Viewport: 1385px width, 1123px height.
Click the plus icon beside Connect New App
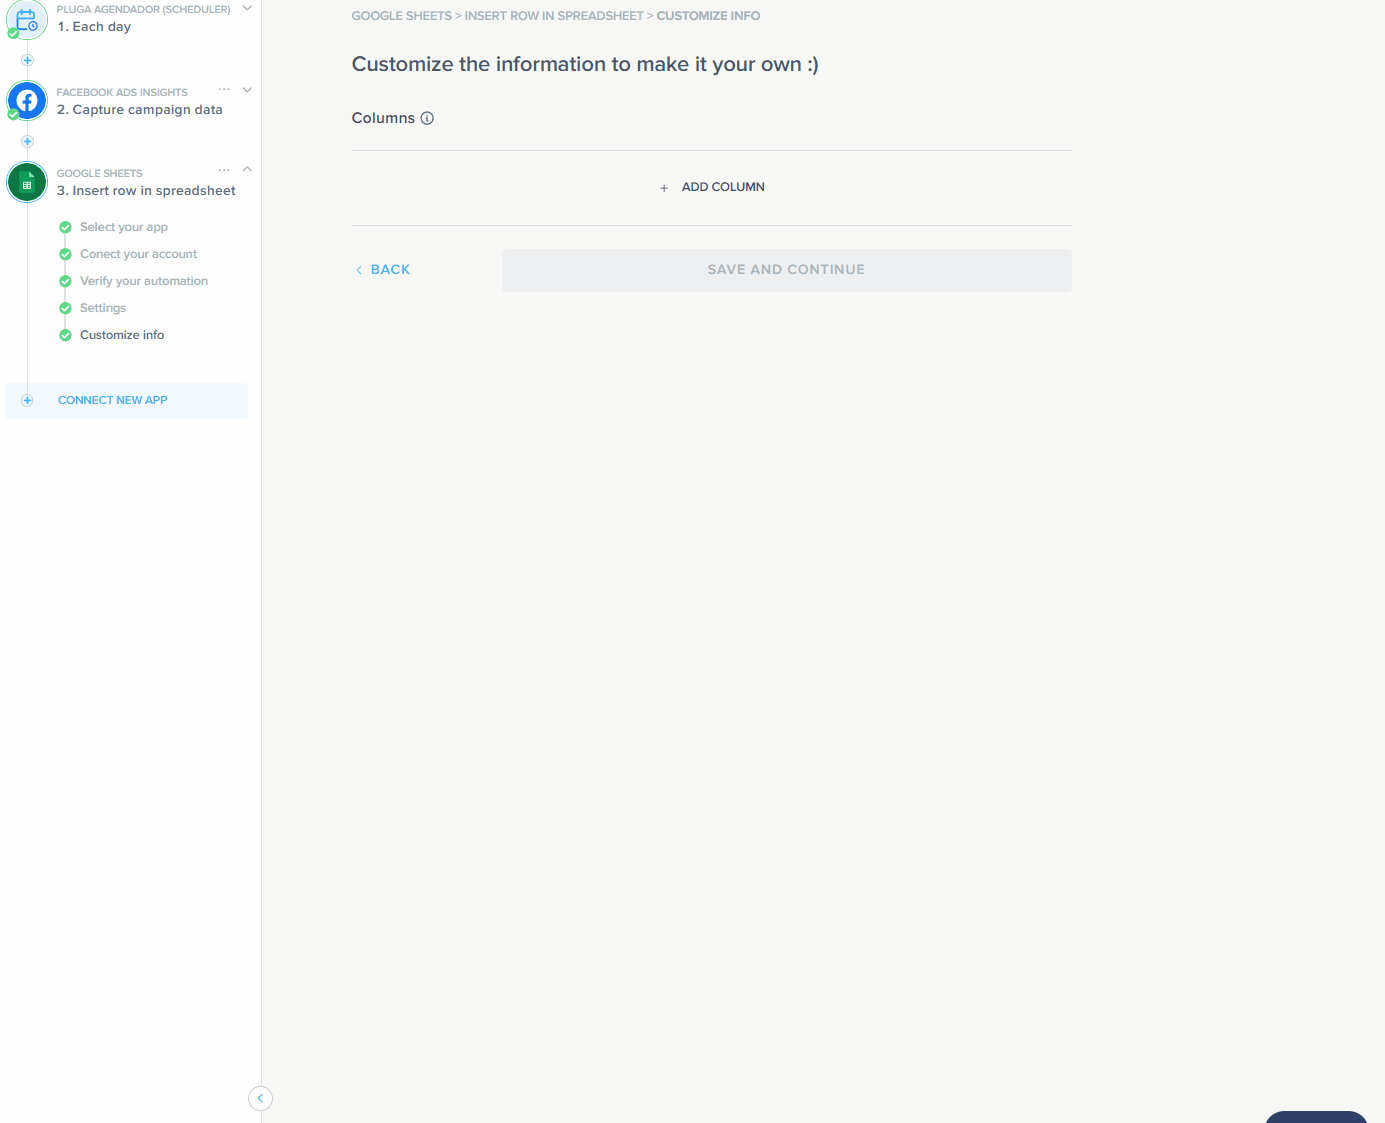pyautogui.click(x=27, y=400)
